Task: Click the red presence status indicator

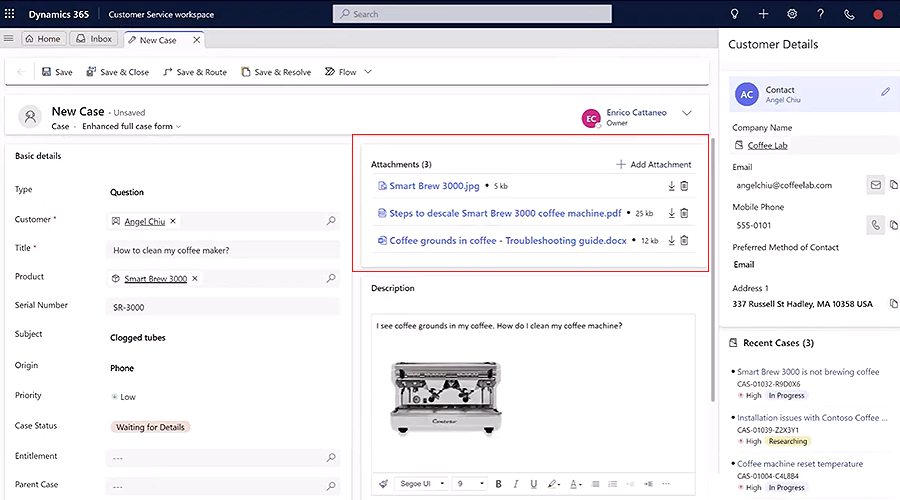Action: click(878, 15)
